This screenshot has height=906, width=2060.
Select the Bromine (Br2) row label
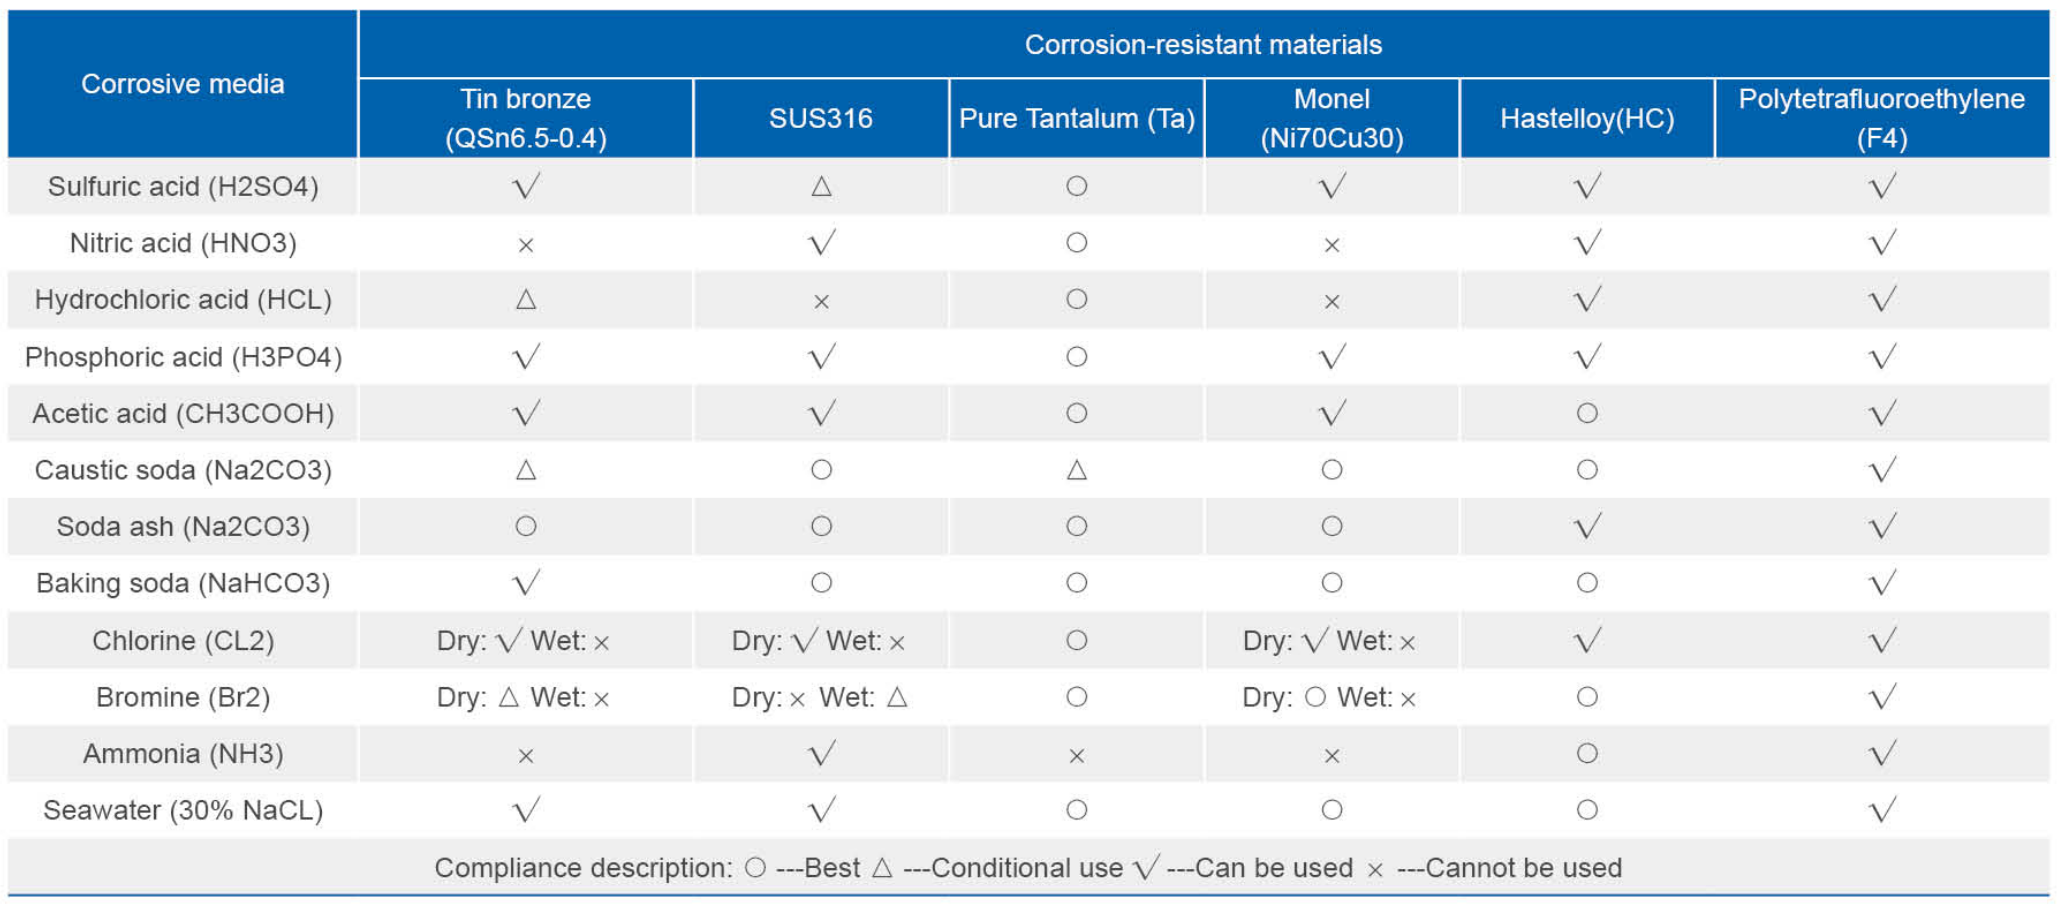coord(183,697)
